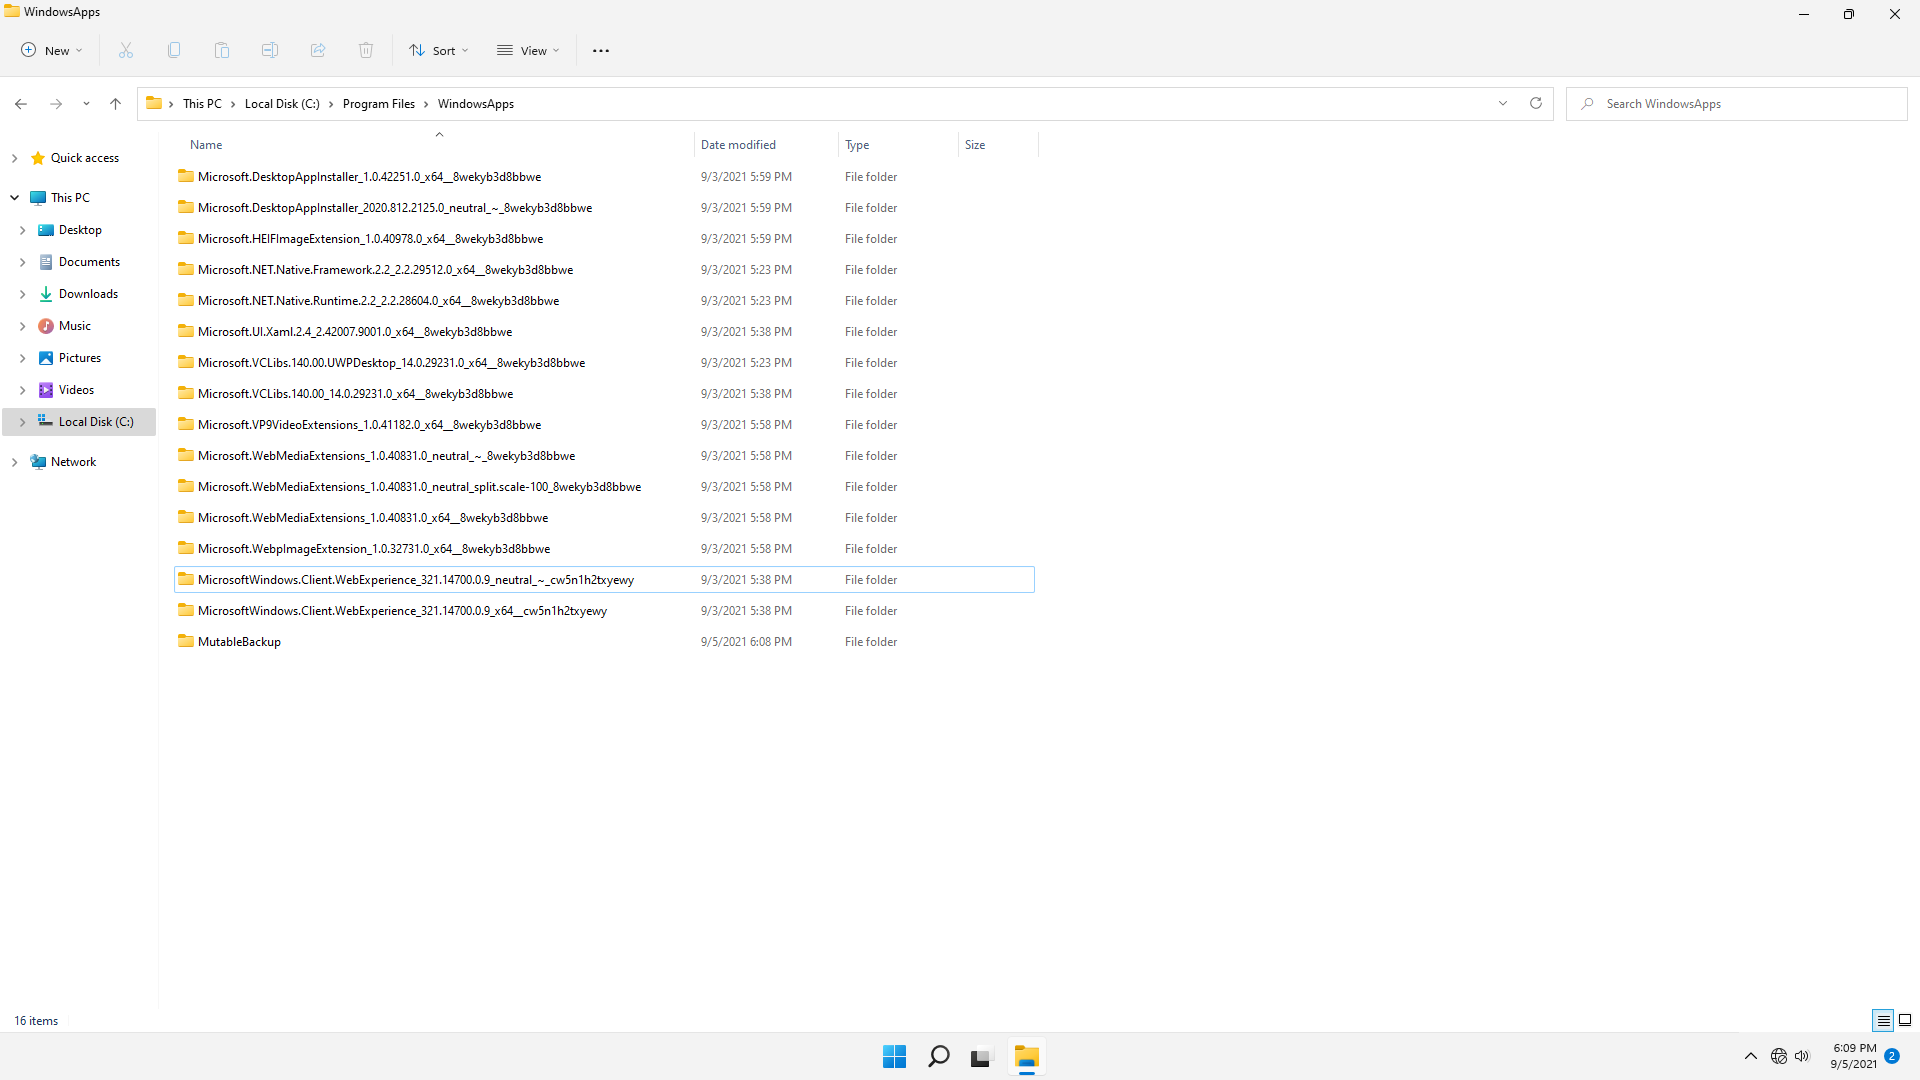Viewport: 1920px width, 1080px height.
Task: Open the Sort dropdown menu
Action: [438, 51]
